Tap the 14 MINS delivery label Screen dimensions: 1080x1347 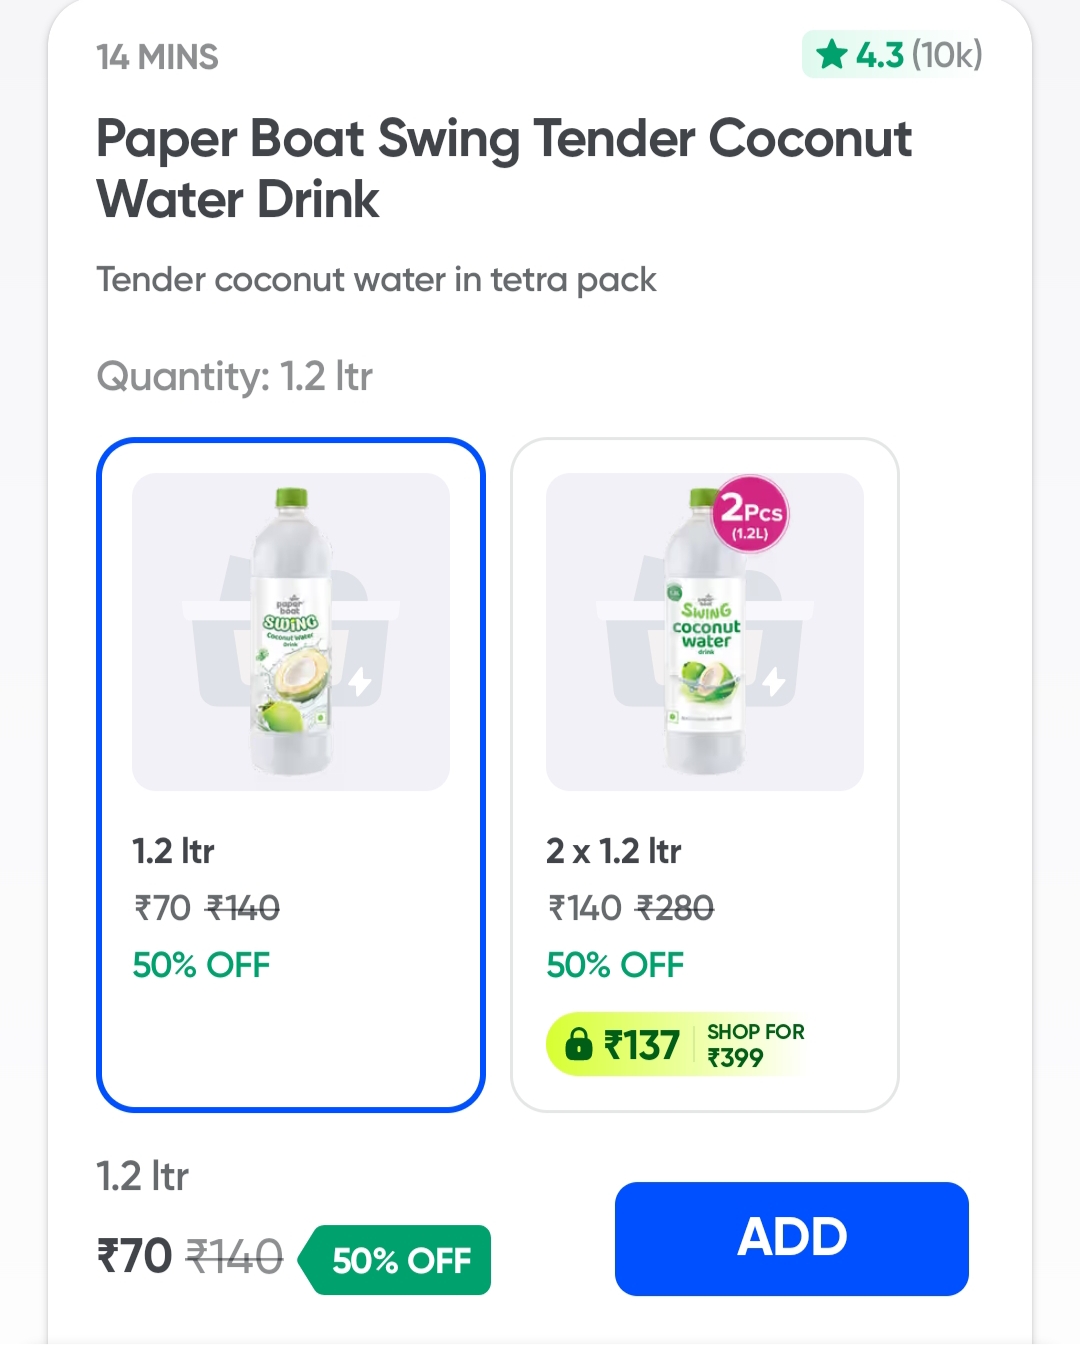157,57
